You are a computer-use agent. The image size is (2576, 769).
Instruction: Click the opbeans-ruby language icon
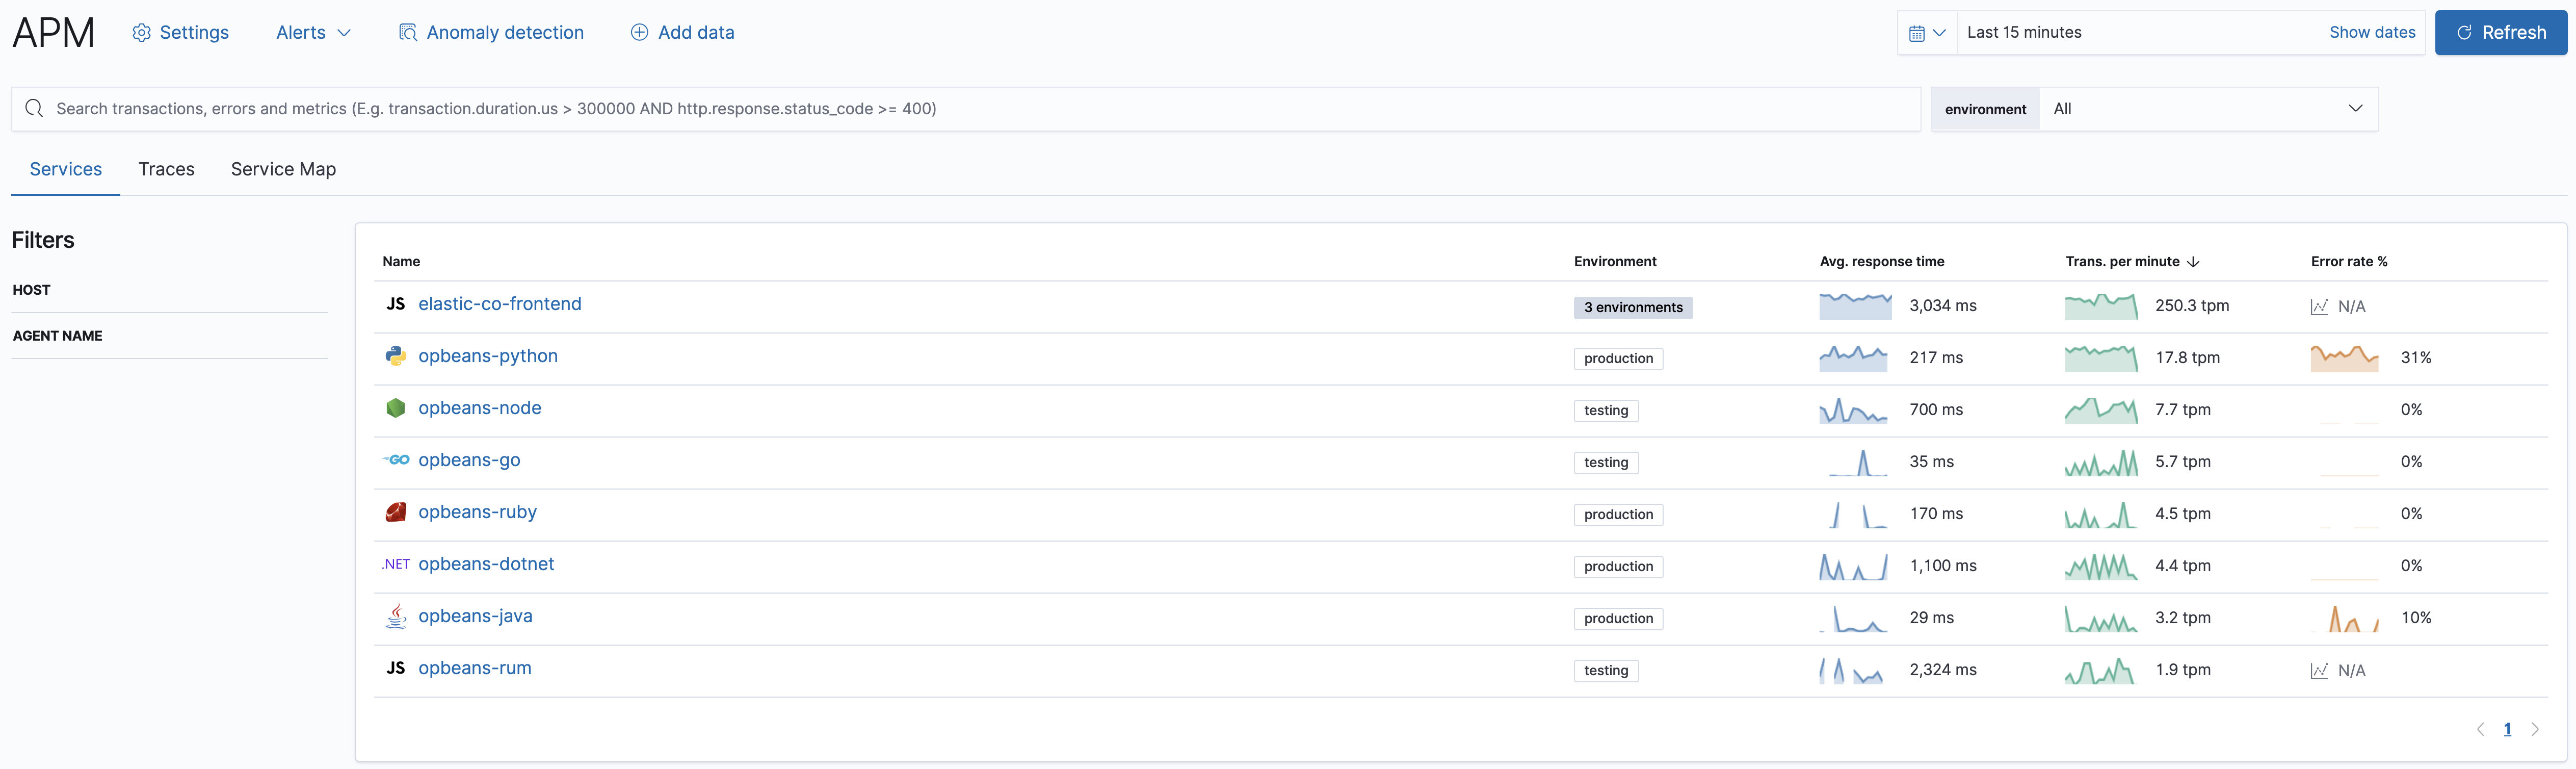395,511
